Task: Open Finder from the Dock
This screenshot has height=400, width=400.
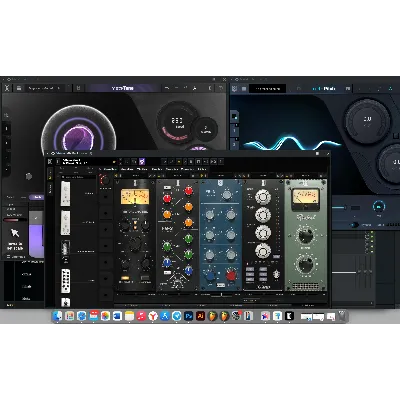Action: pos(57,316)
